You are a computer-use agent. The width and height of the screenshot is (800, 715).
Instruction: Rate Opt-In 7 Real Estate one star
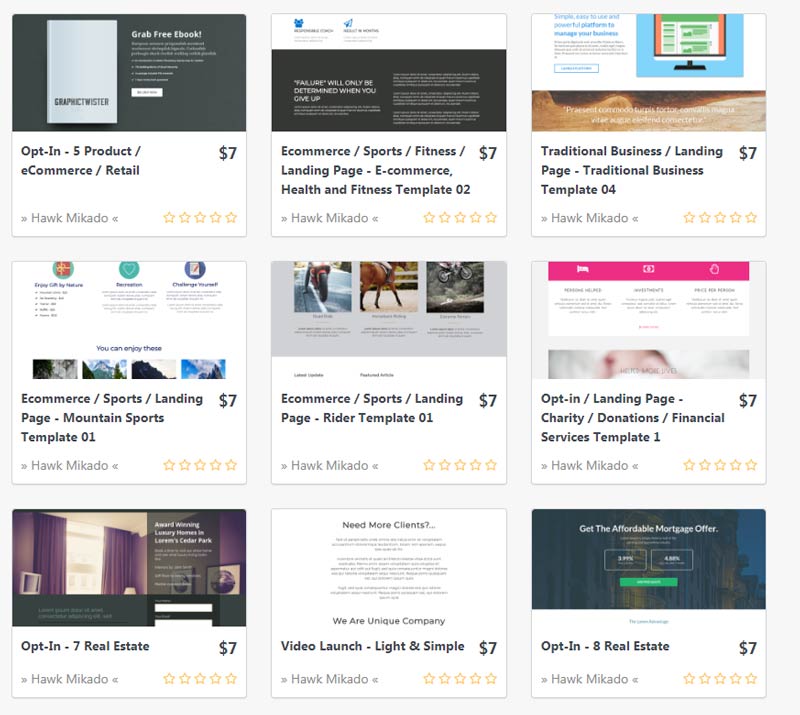(169, 679)
